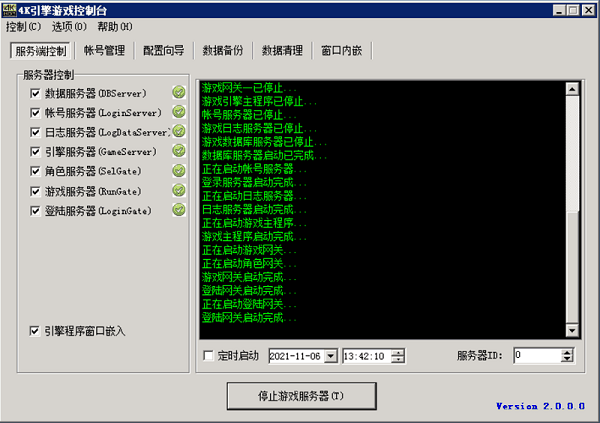The height and width of the screenshot is (423, 600).
Task: Toggle the 引擎程序窗口嵌入 checkbox
Action: click(36, 330)
